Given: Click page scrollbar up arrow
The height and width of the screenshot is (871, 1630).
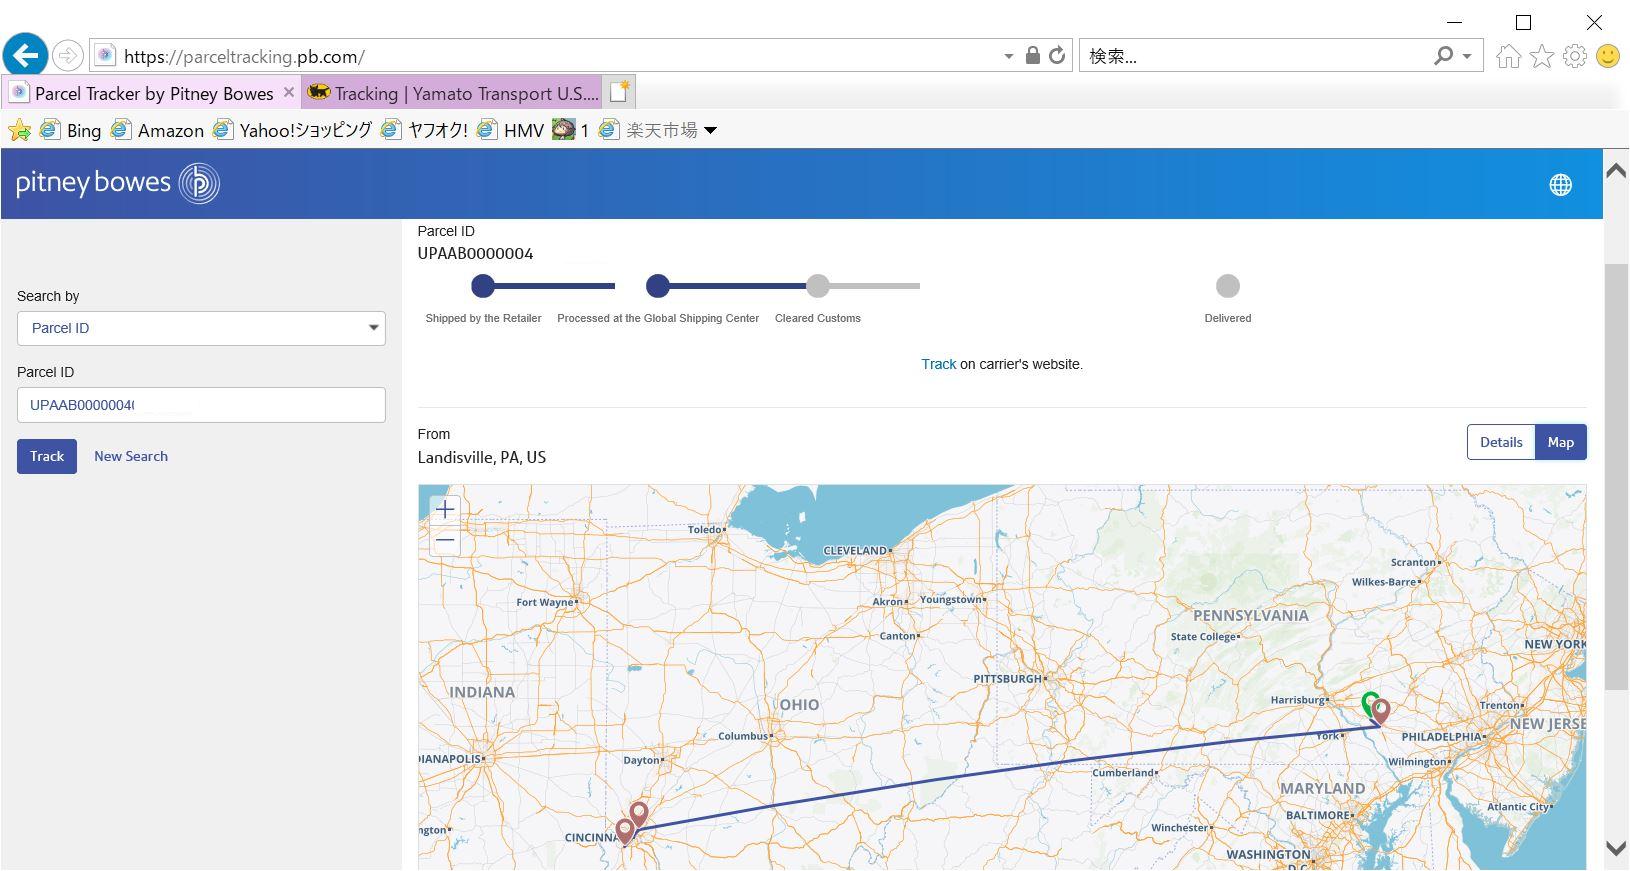Looking at the screenshot, I should coord(1616,171).
